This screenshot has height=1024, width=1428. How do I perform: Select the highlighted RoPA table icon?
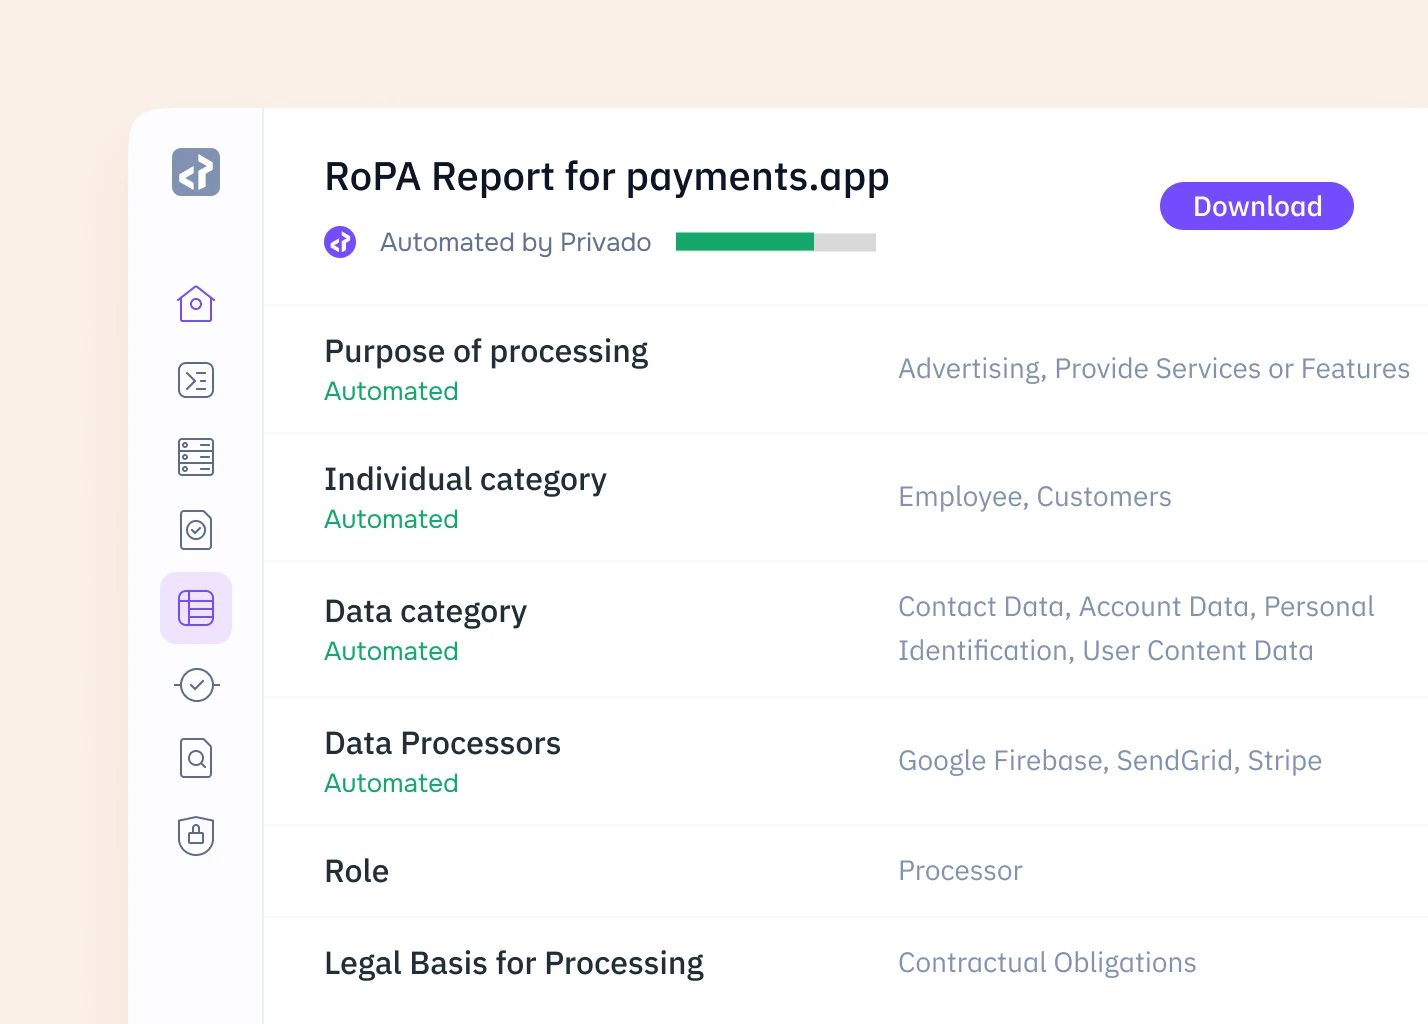click(196, 608)
